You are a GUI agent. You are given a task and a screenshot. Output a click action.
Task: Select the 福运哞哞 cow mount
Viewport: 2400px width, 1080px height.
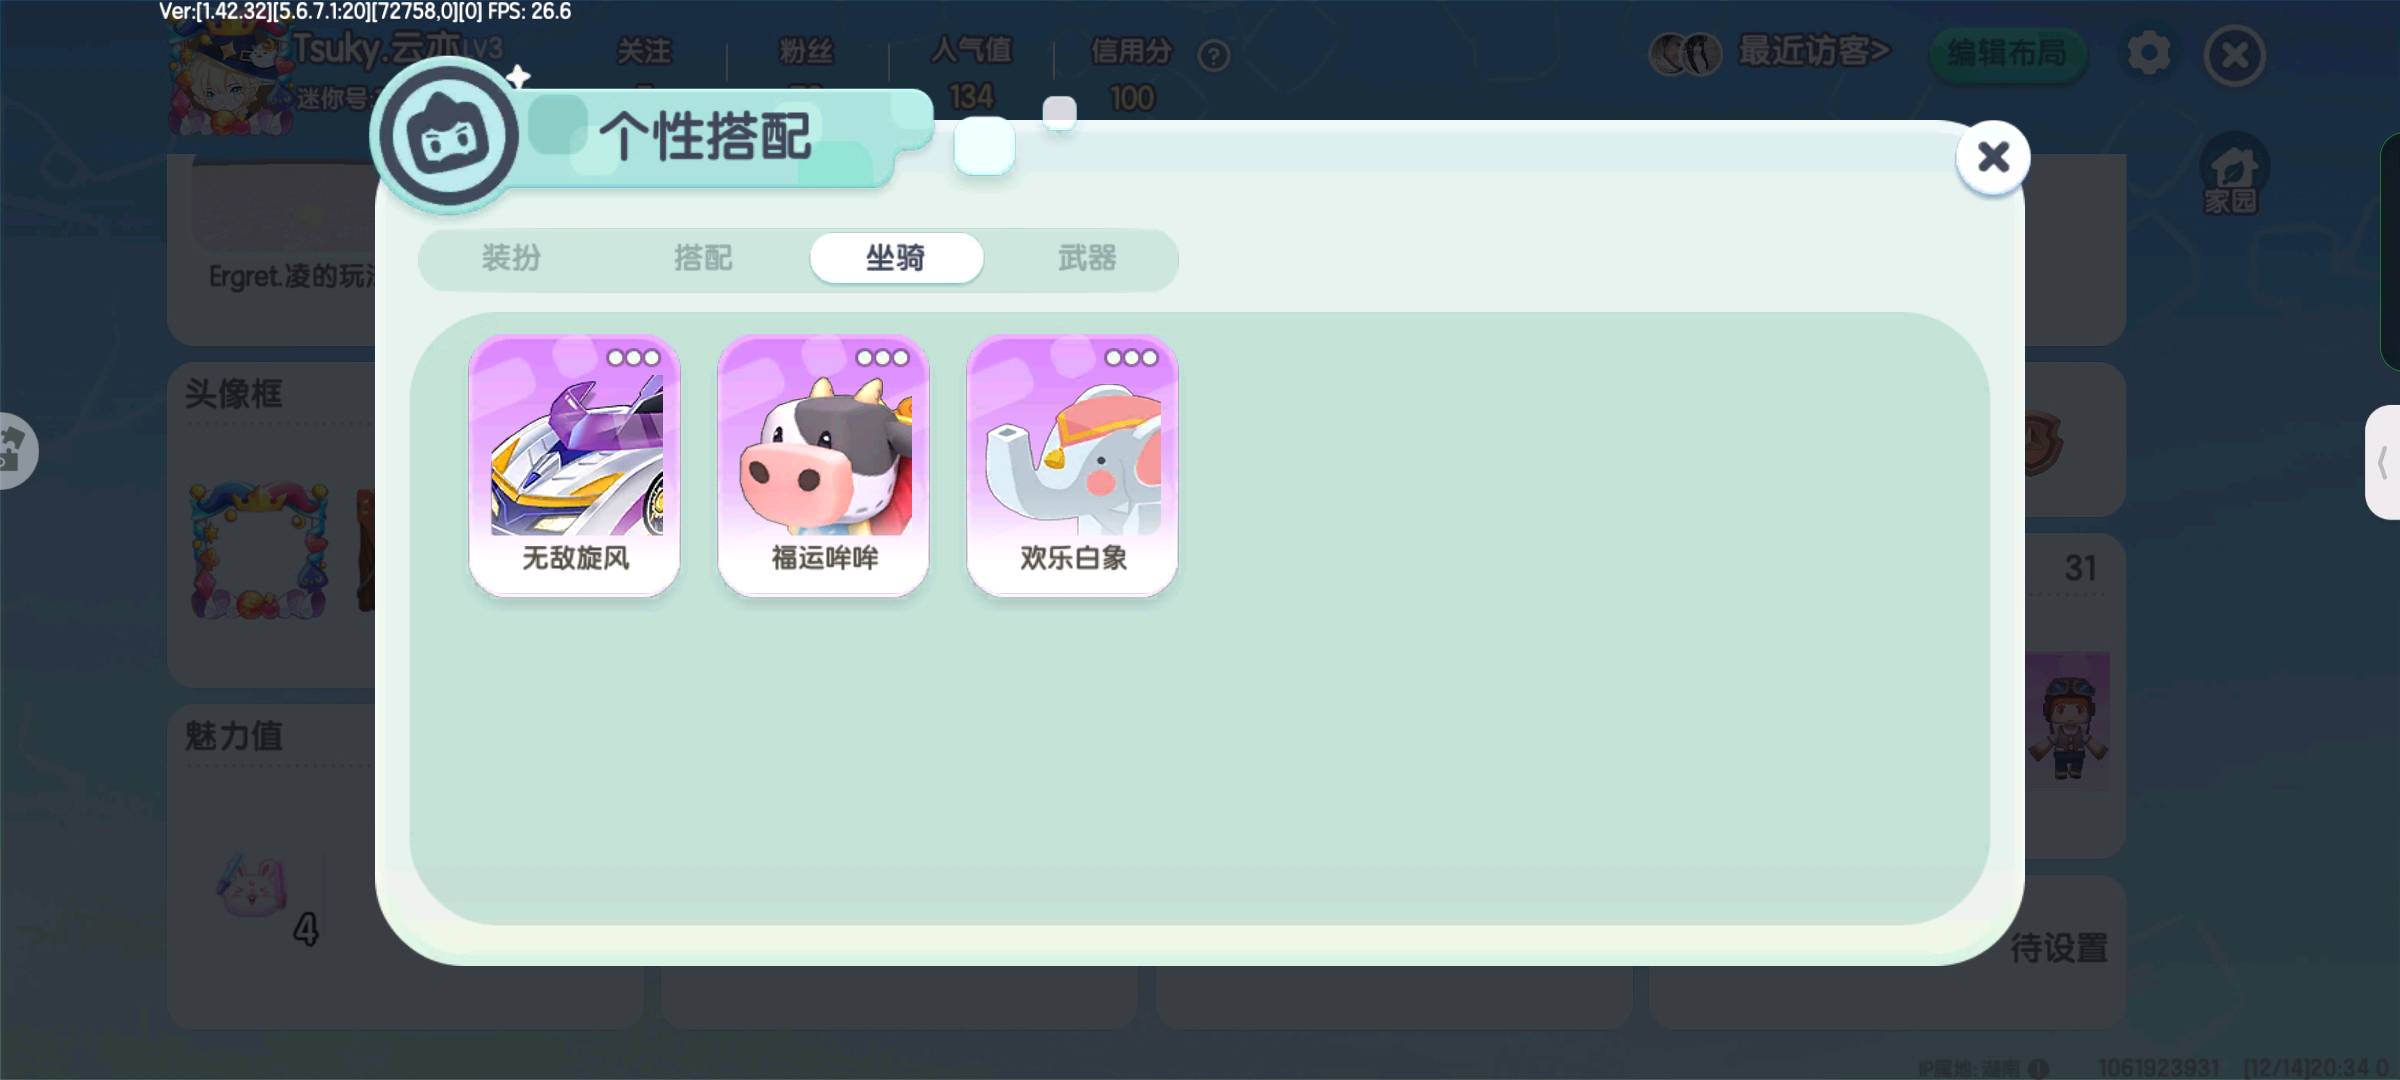(x=823, y=465)
